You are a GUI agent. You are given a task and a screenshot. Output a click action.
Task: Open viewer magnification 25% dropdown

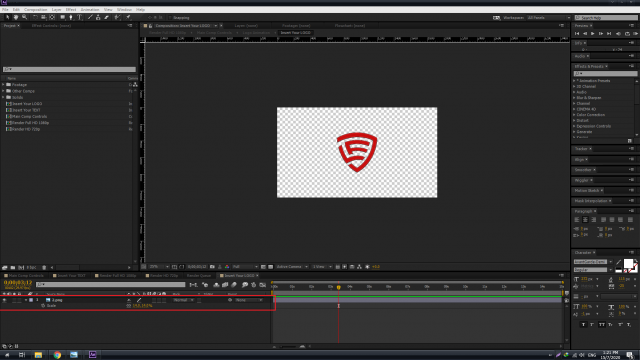point(158,267)
